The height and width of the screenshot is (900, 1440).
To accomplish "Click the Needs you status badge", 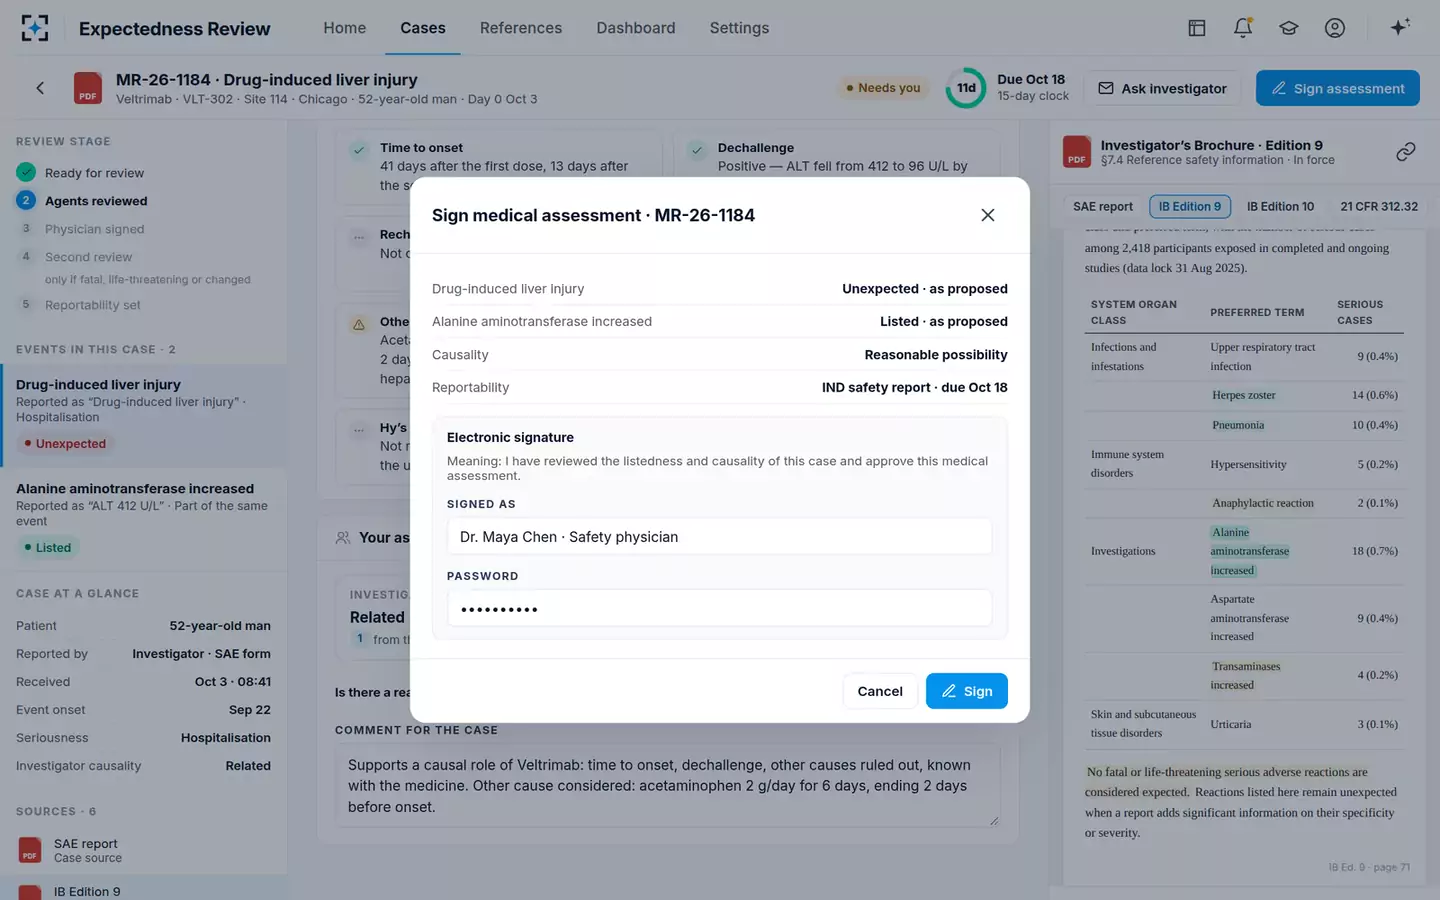I will click(883, 88).
